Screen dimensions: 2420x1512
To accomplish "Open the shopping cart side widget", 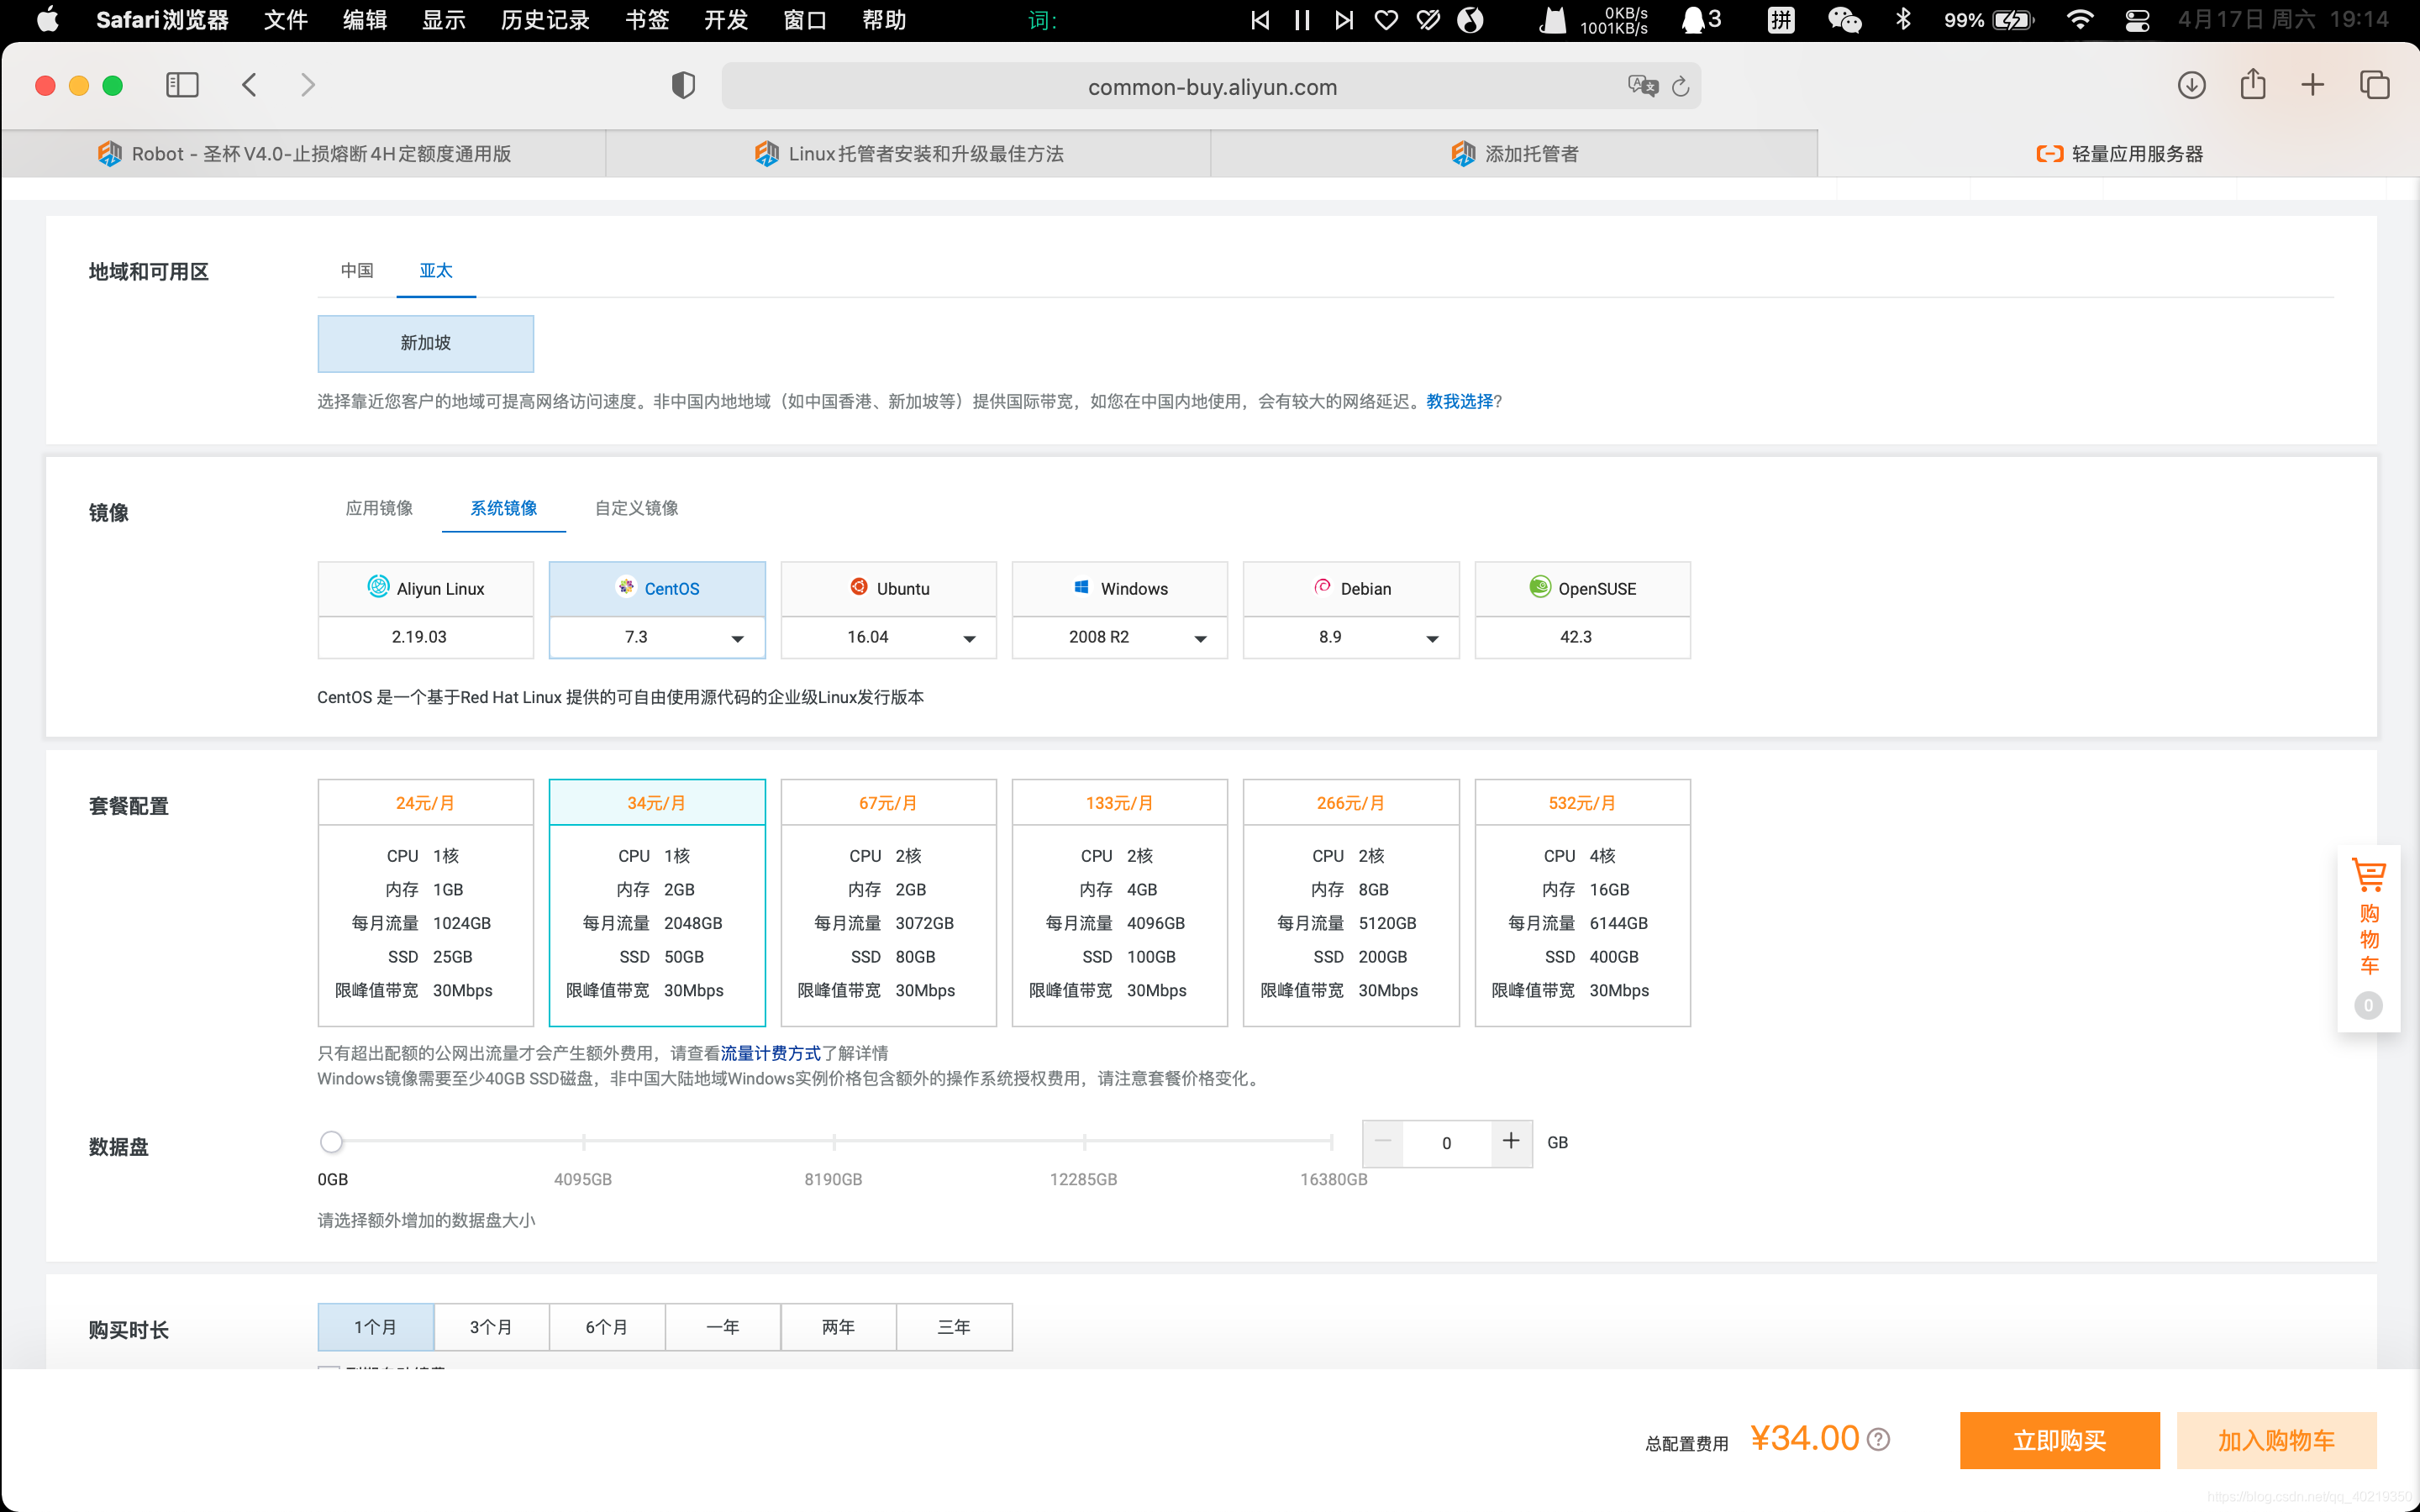I will tap(2368, 938).
